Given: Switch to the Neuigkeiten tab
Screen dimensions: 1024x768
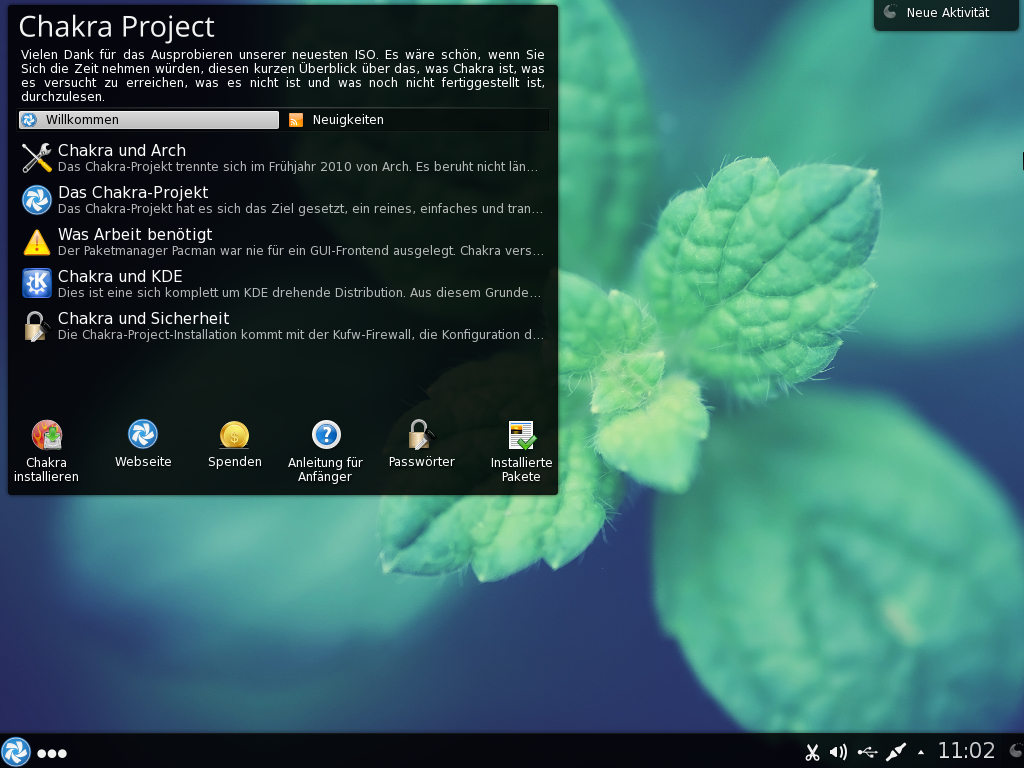Looking at the screenshot, I should pos(415,120).
